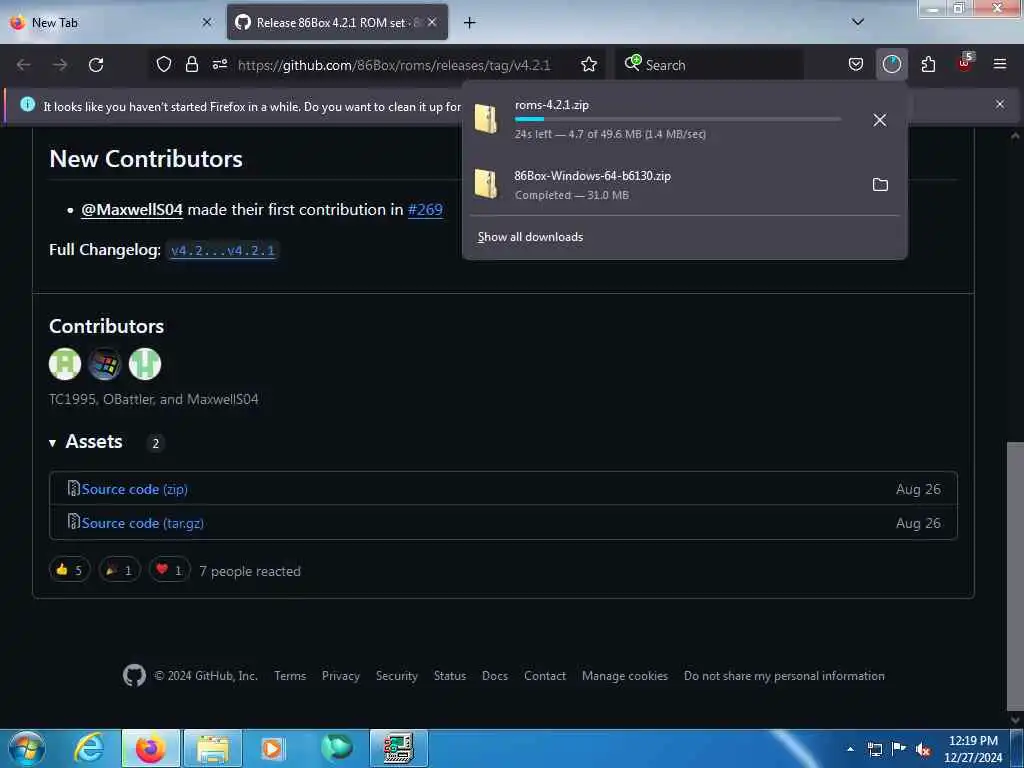Go back to previous page
This screenshot has height=768, width=1024.
tap(24, 65)
